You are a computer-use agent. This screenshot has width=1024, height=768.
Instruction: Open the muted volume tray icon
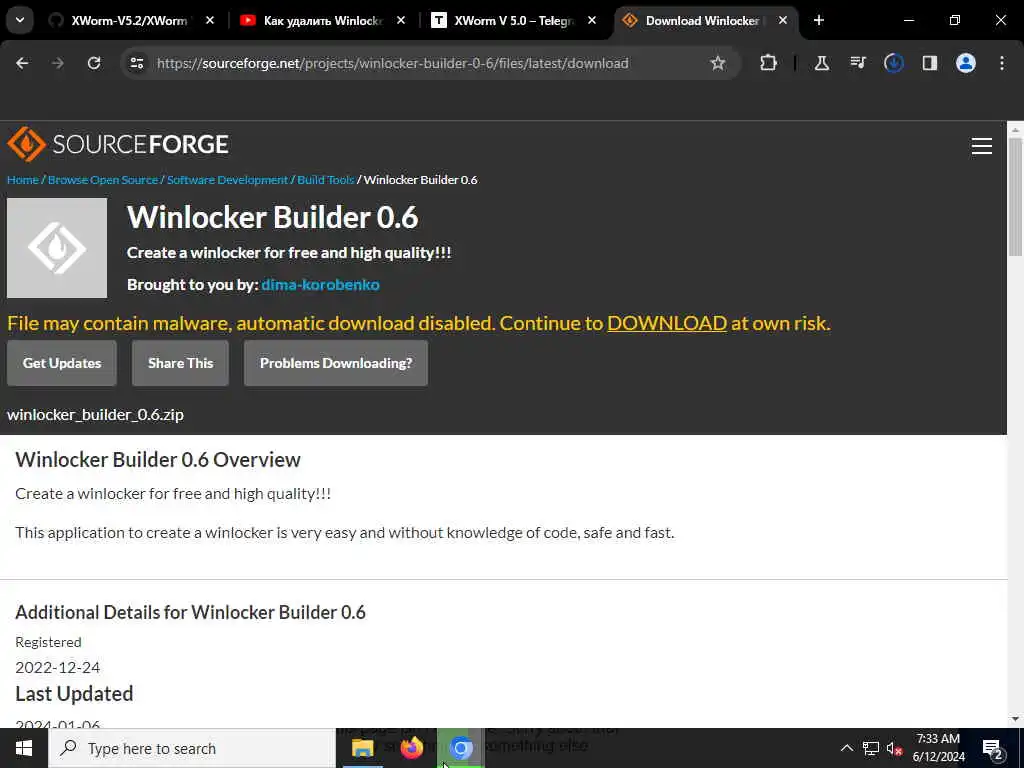(894, 748)
